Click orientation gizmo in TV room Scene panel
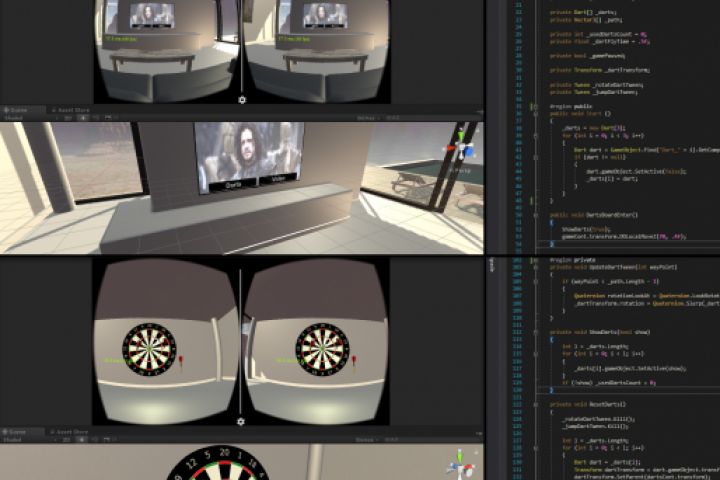Screen dimensions: 720x480 (461, 148)
